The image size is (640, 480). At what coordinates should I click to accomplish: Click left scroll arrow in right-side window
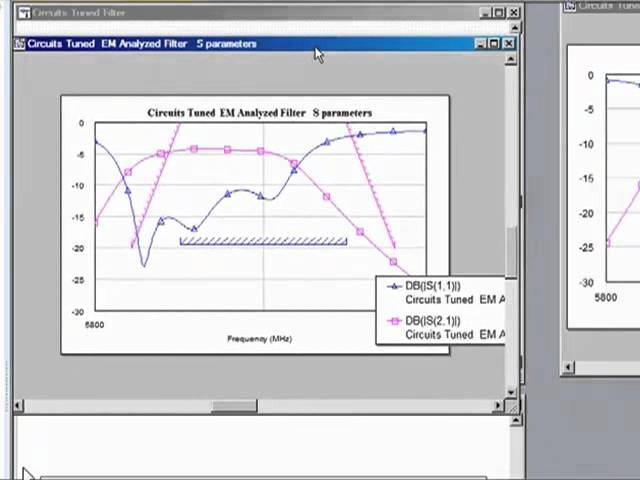pyautogui.click(x=568, y=367)
